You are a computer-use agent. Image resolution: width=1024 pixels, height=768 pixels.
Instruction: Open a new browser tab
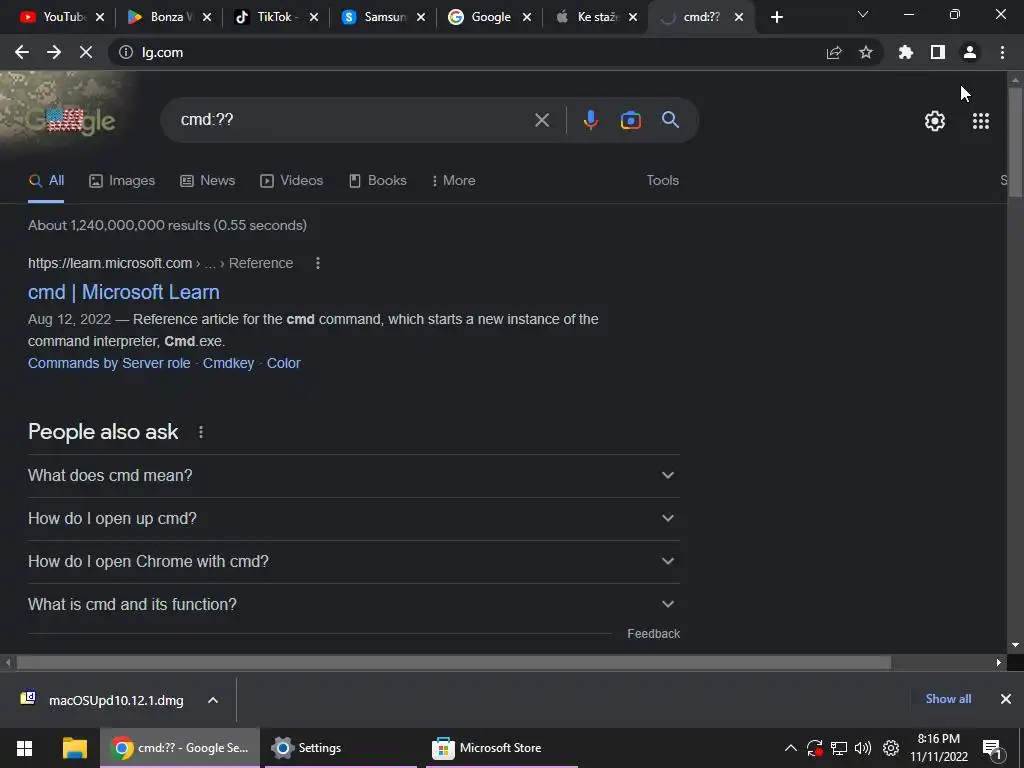[776, 18]
